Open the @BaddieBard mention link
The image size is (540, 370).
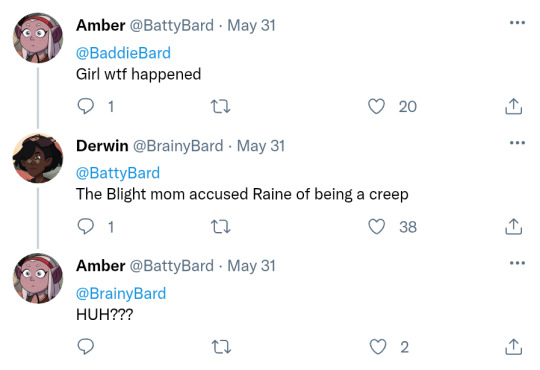tap(123, 53)
